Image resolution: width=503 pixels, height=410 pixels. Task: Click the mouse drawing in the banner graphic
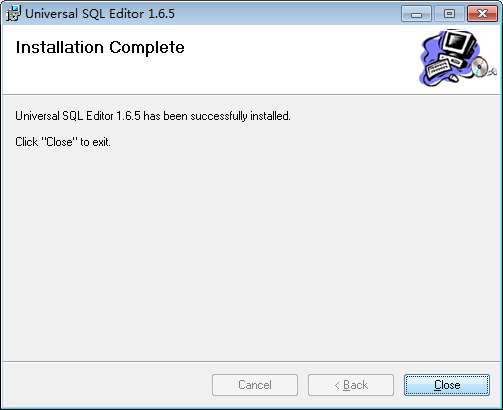coord(453,78)
